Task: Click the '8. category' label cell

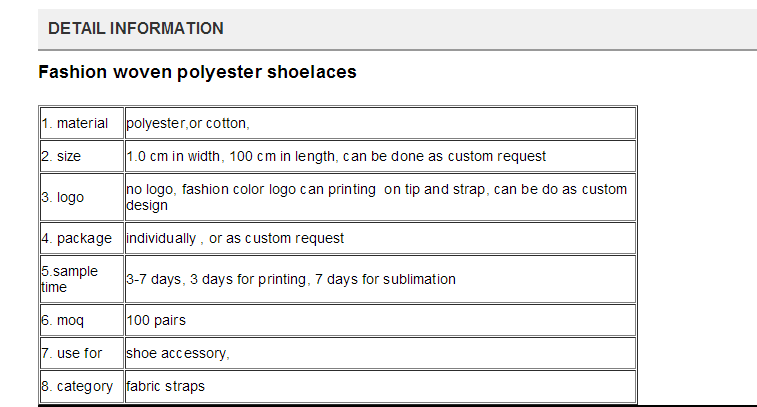Action: tap(82, 386)
